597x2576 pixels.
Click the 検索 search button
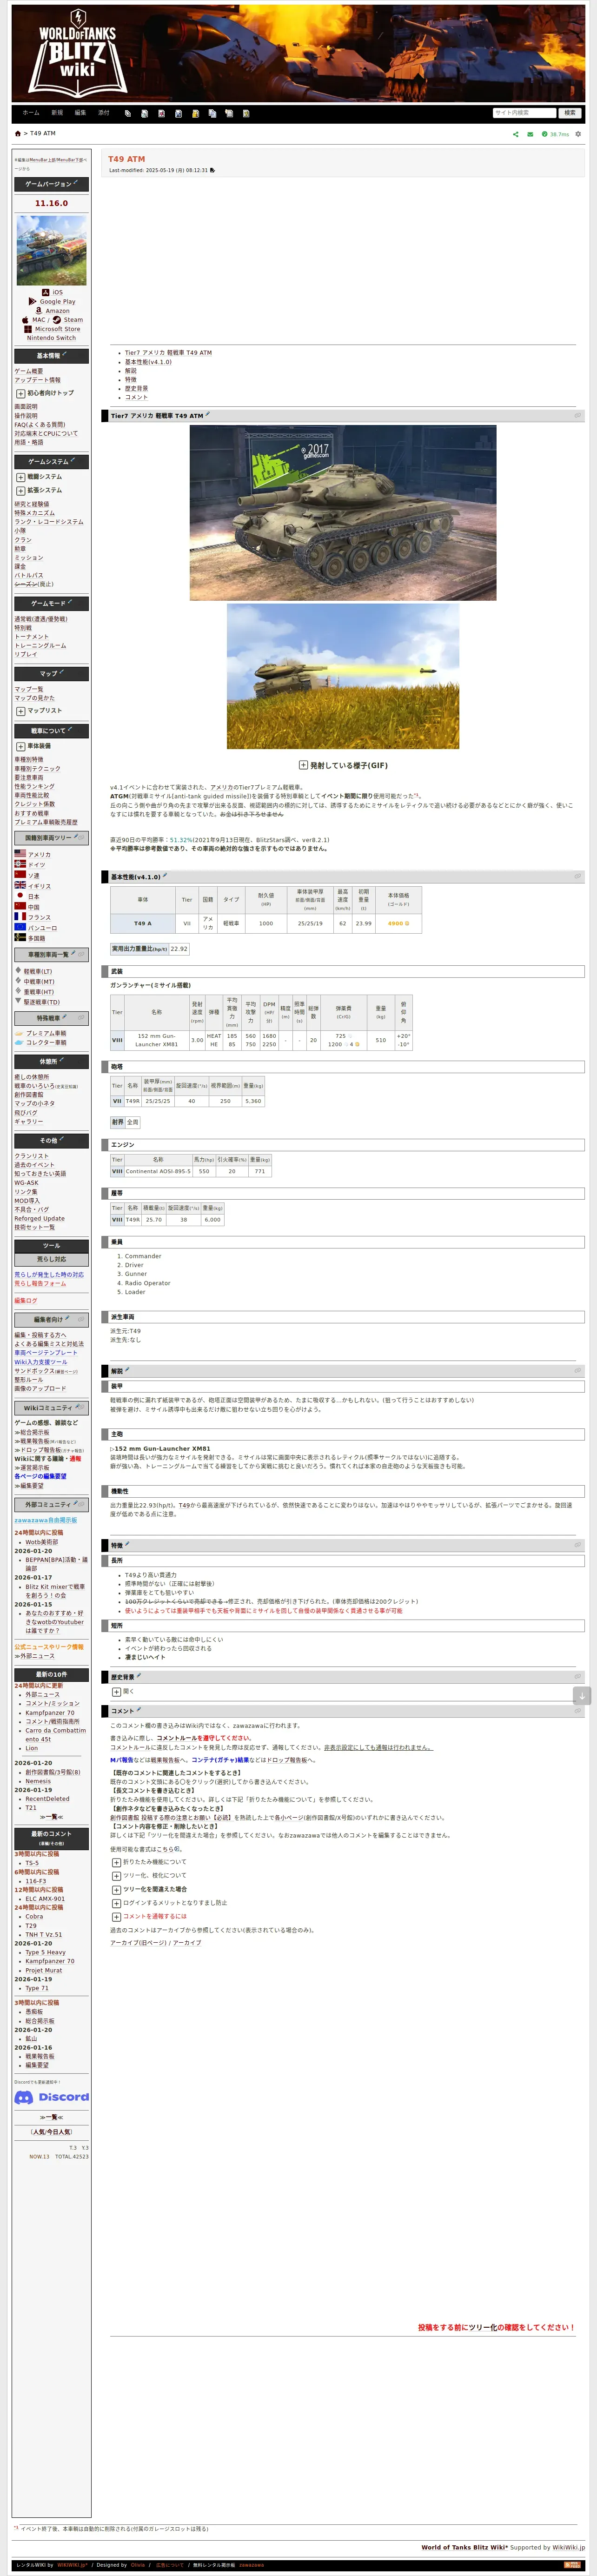(x=569, y=113)
